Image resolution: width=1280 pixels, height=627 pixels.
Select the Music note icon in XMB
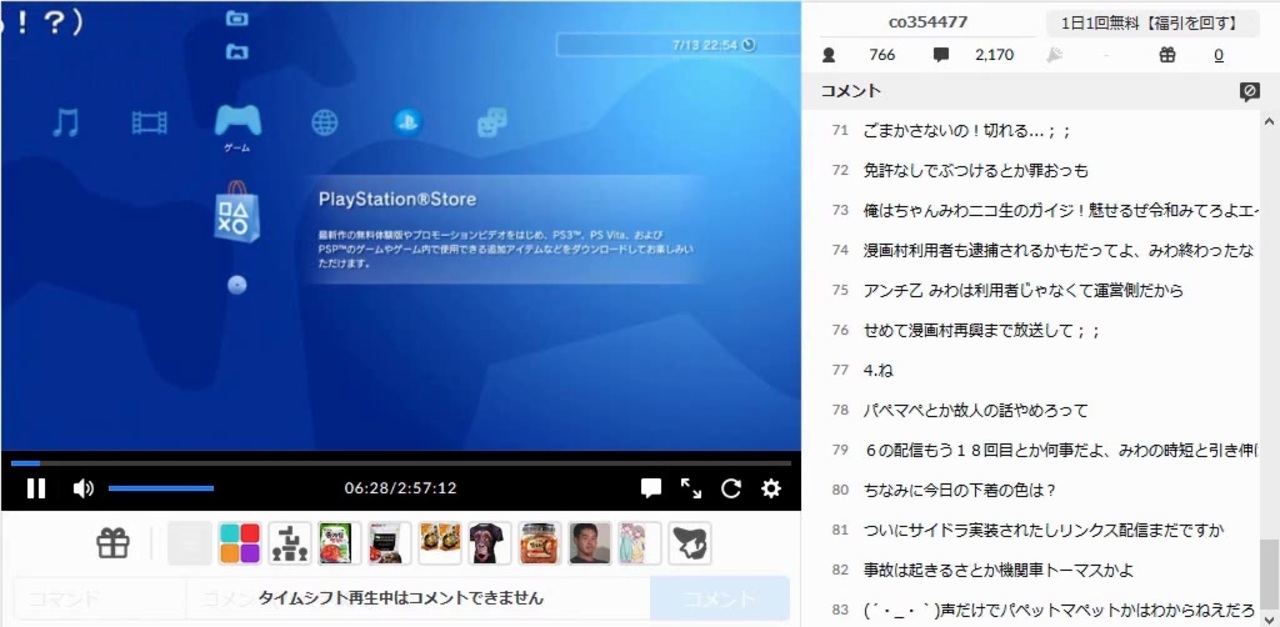pyautogui.click(x=66, y=123)
